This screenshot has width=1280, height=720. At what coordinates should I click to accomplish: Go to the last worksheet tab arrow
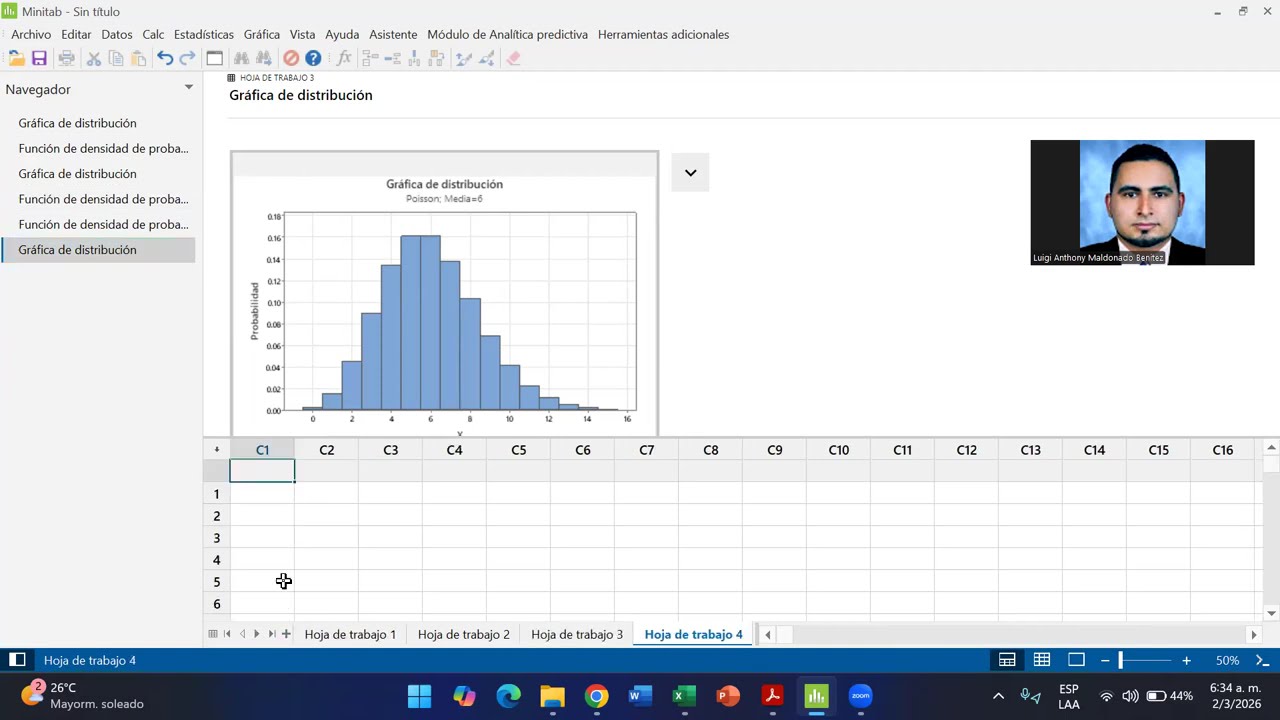tap(271, 634)
